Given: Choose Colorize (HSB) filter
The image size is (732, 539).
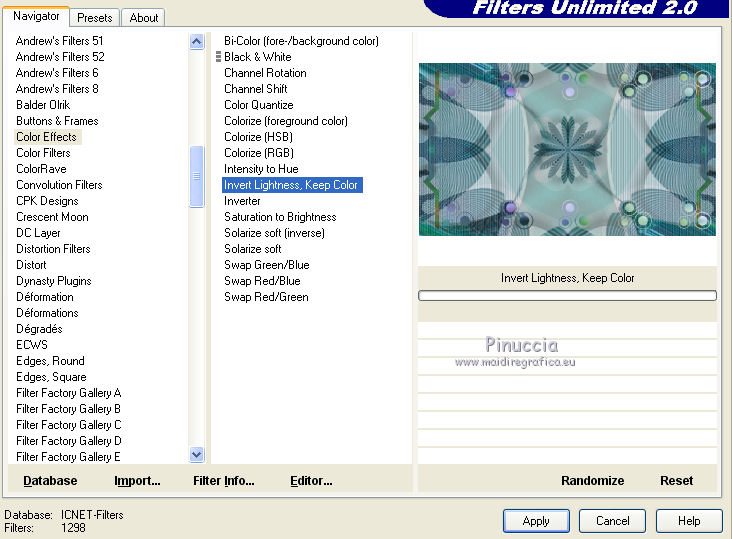Looking at the screenshot, I should (x=258, y=137).
